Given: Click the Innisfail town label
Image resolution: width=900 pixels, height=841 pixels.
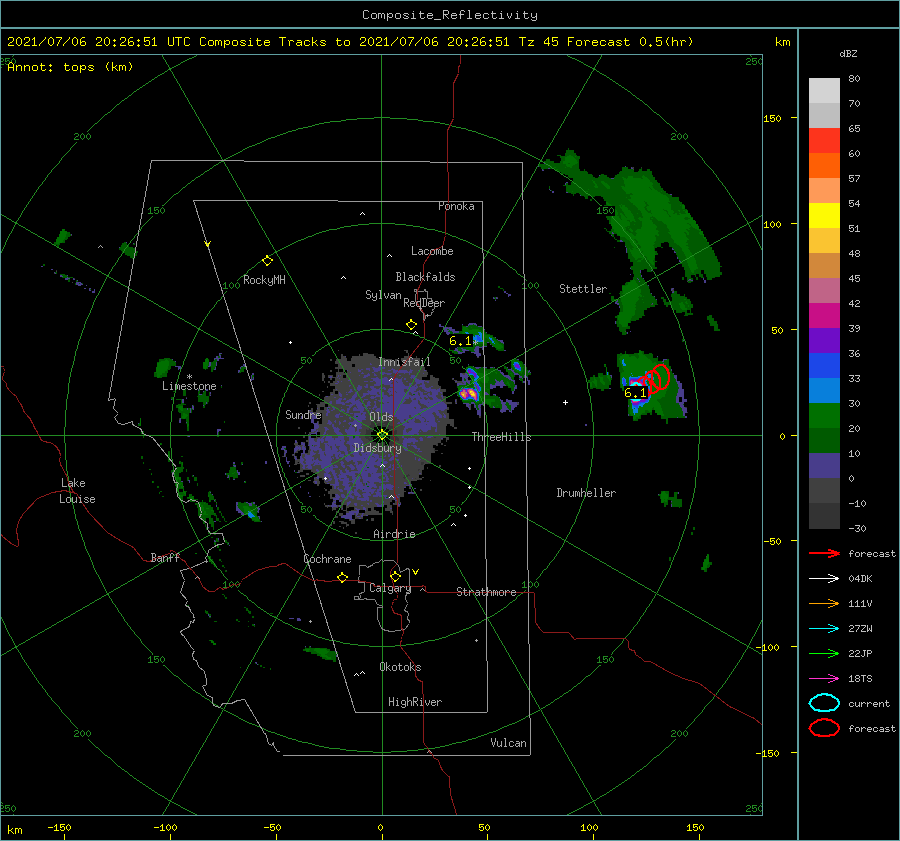Looking at the screenshot, I should pos(404,362).
